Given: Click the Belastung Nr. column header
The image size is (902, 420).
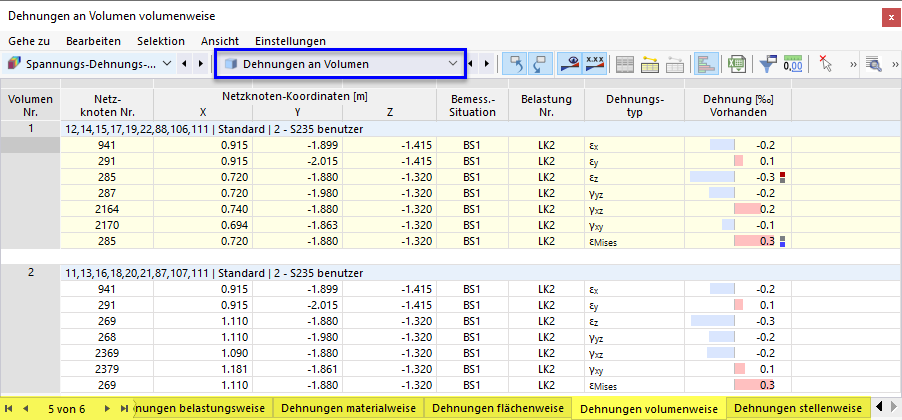Looking at the screenshot, I should (x=546, y=105).
